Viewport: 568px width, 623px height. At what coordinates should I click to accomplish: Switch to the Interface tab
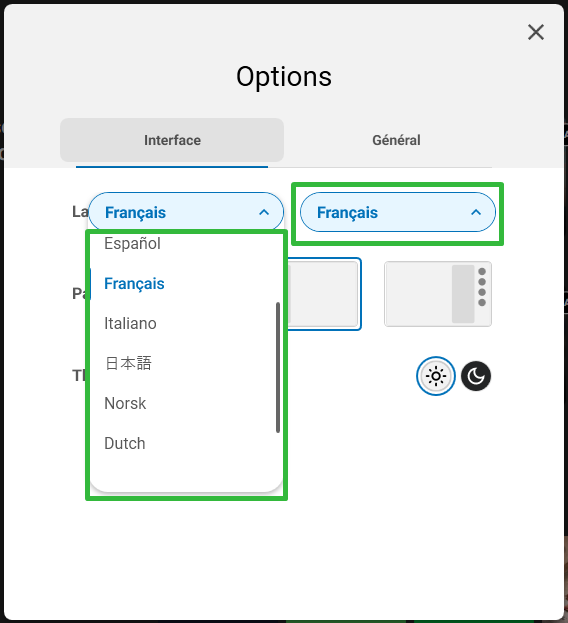[x=172, y=140]
